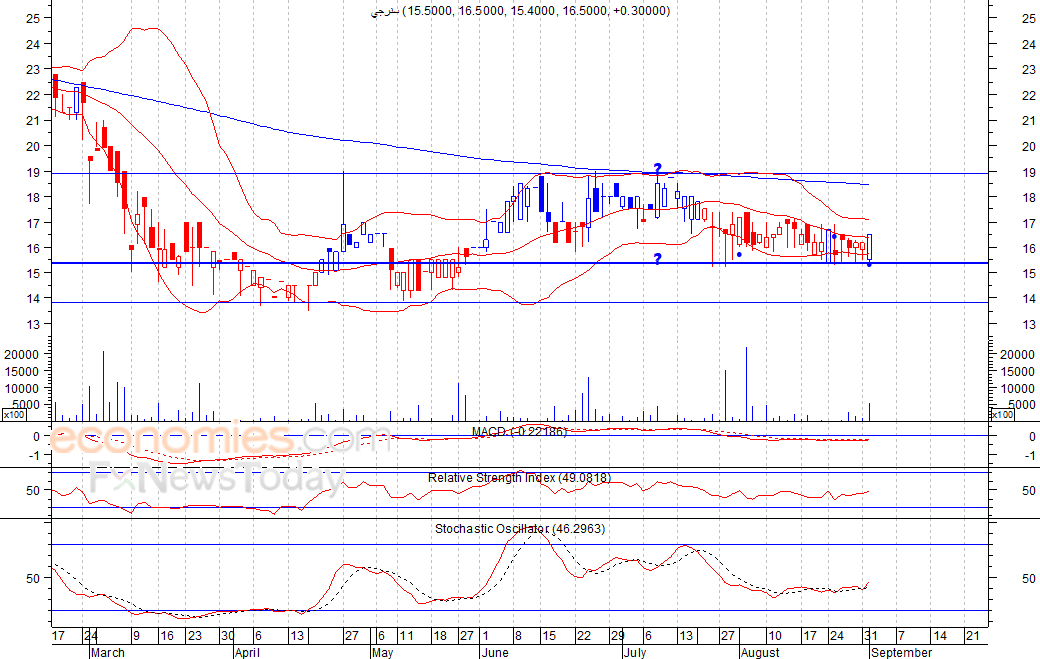Image resolution: width=1040 pixels, height=659 pixels.
Task: Select the June month label
Action: pos(494,652)
